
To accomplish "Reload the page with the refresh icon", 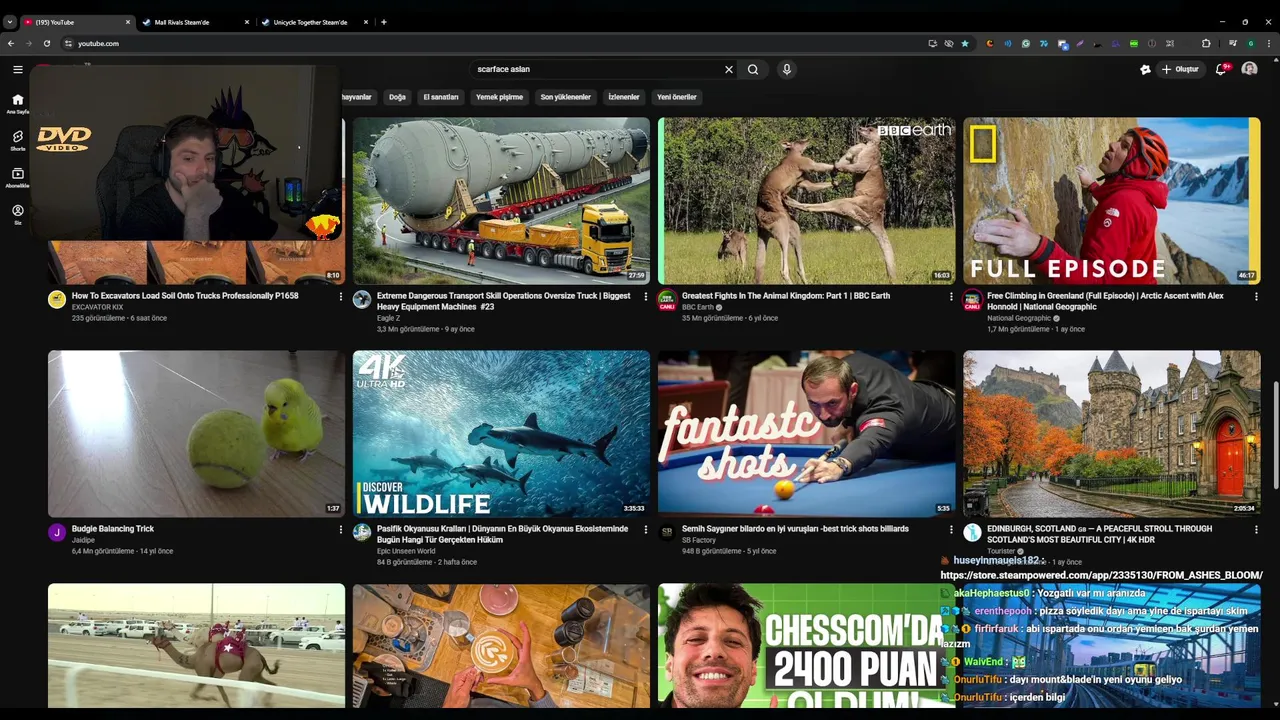I will 47,43.
